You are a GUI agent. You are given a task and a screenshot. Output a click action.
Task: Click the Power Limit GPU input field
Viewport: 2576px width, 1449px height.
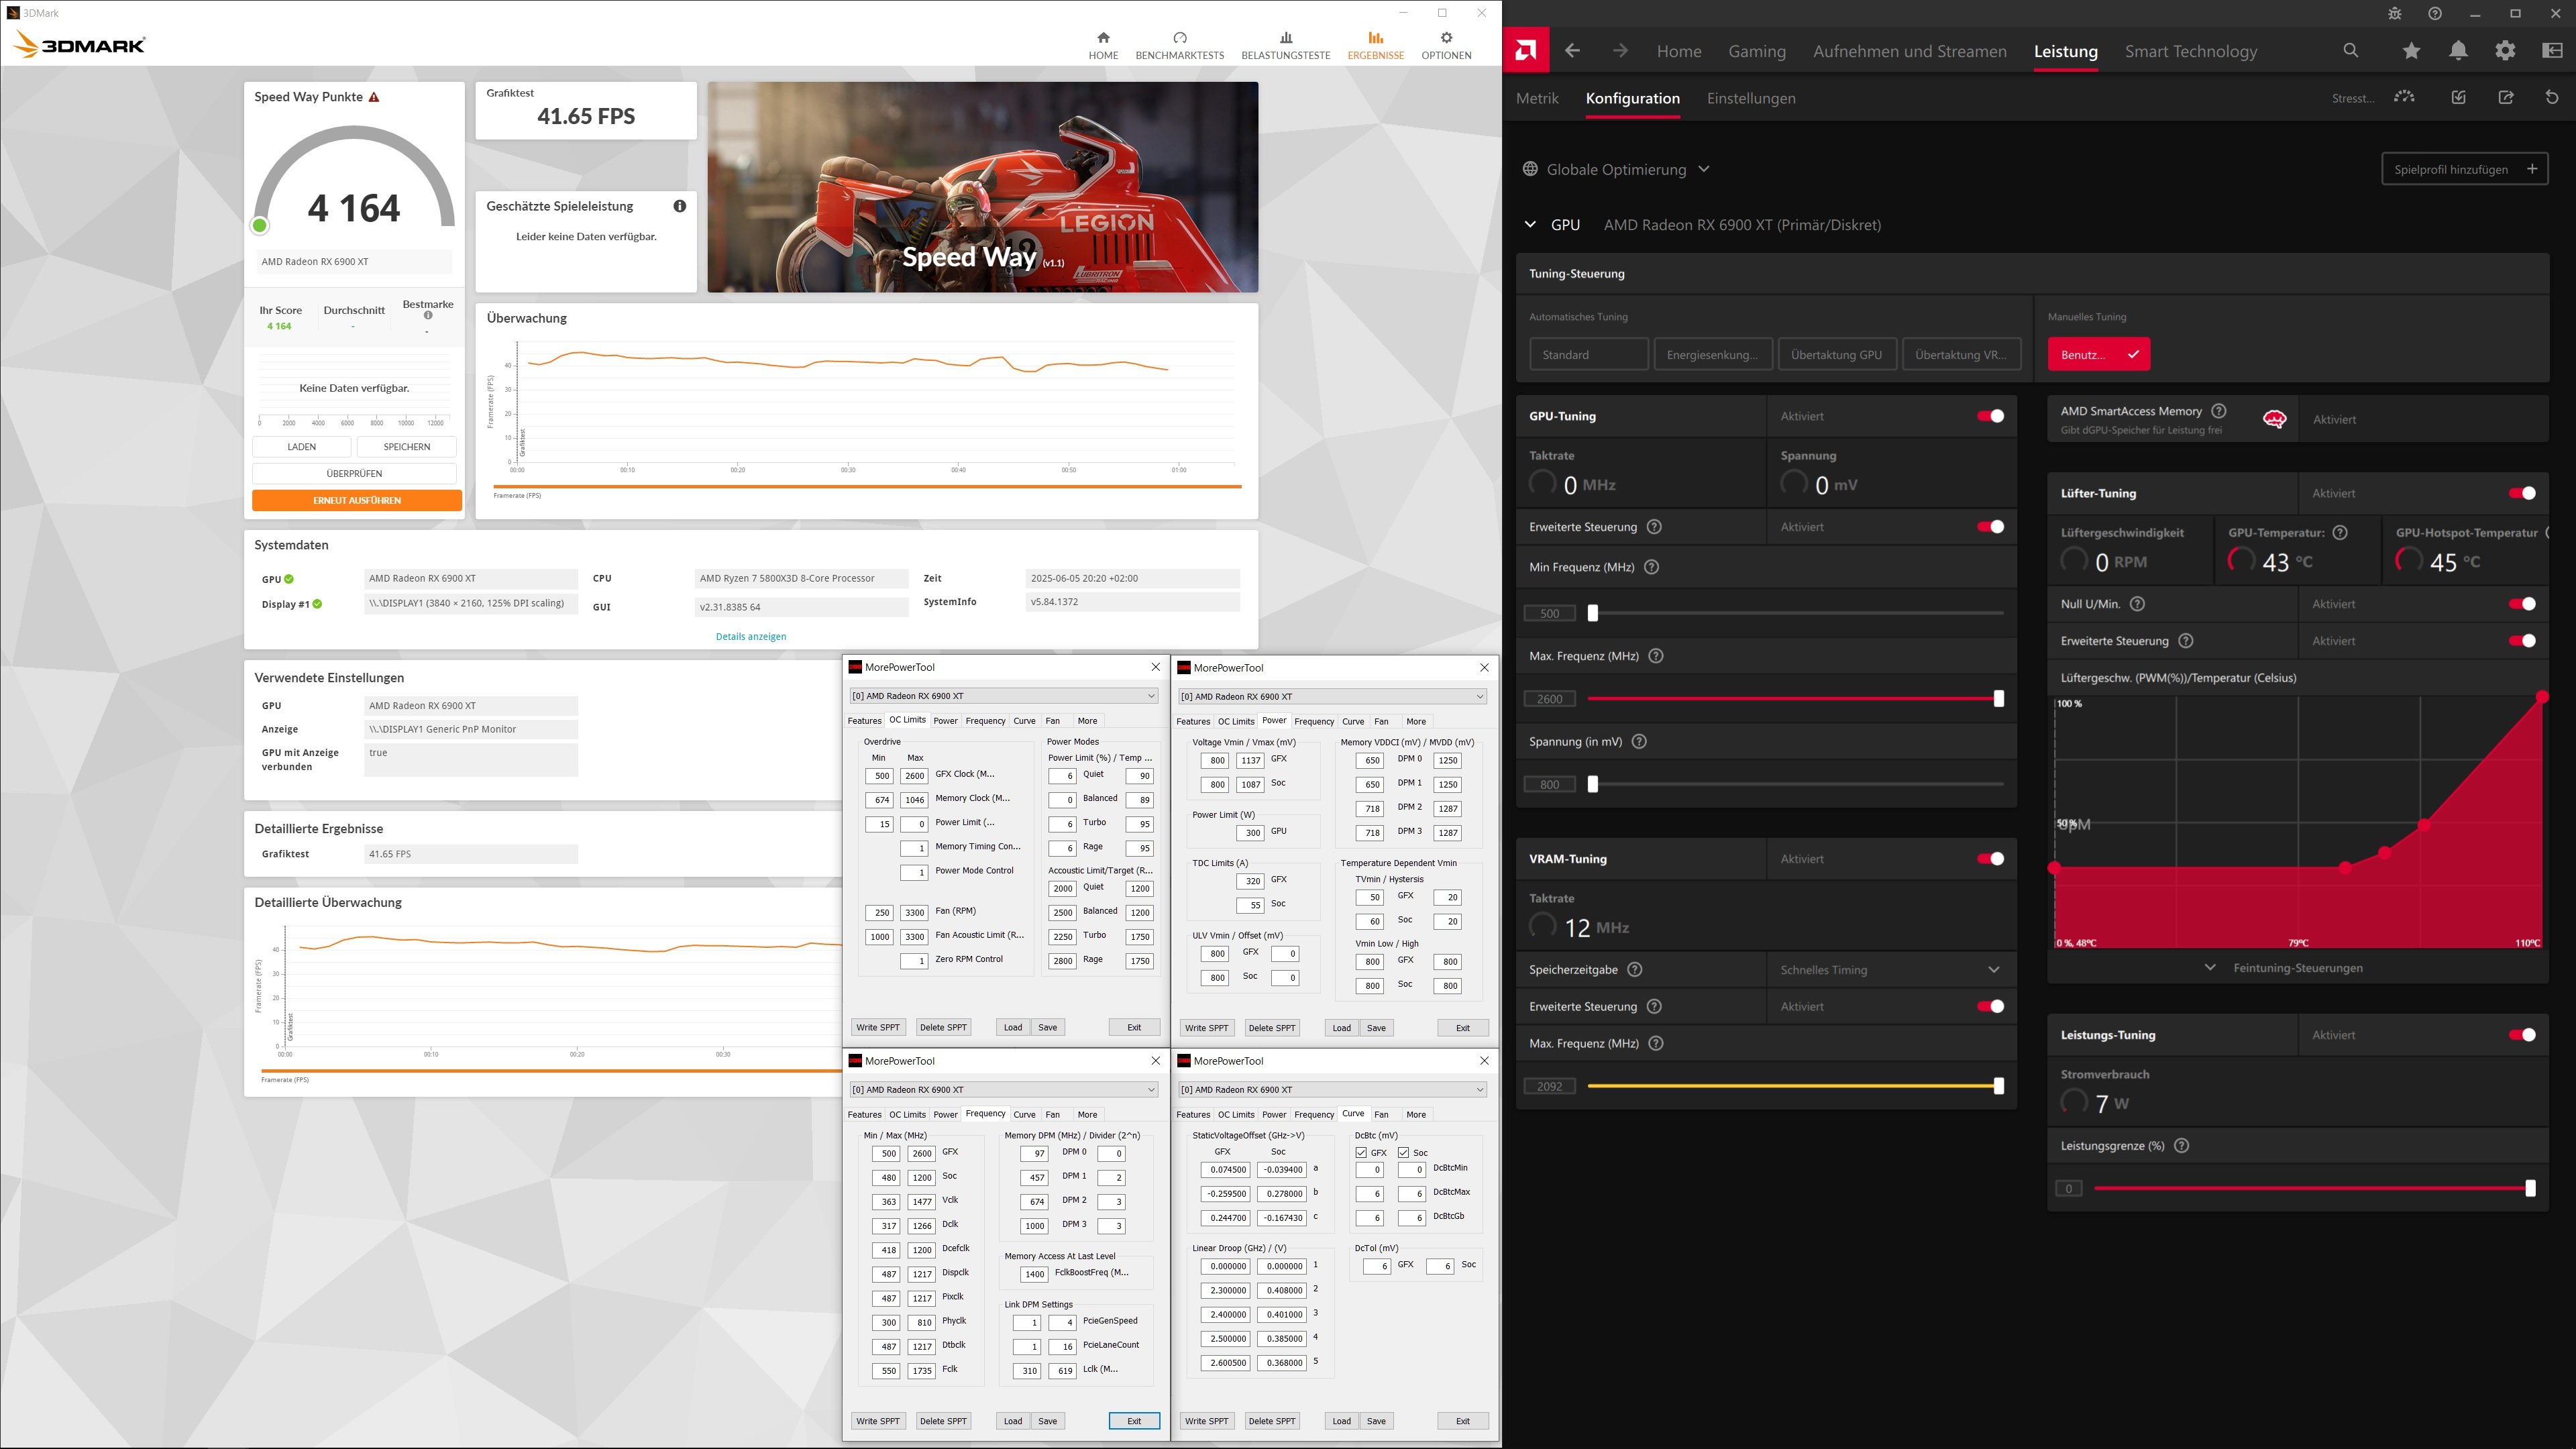coord(1250,833)
